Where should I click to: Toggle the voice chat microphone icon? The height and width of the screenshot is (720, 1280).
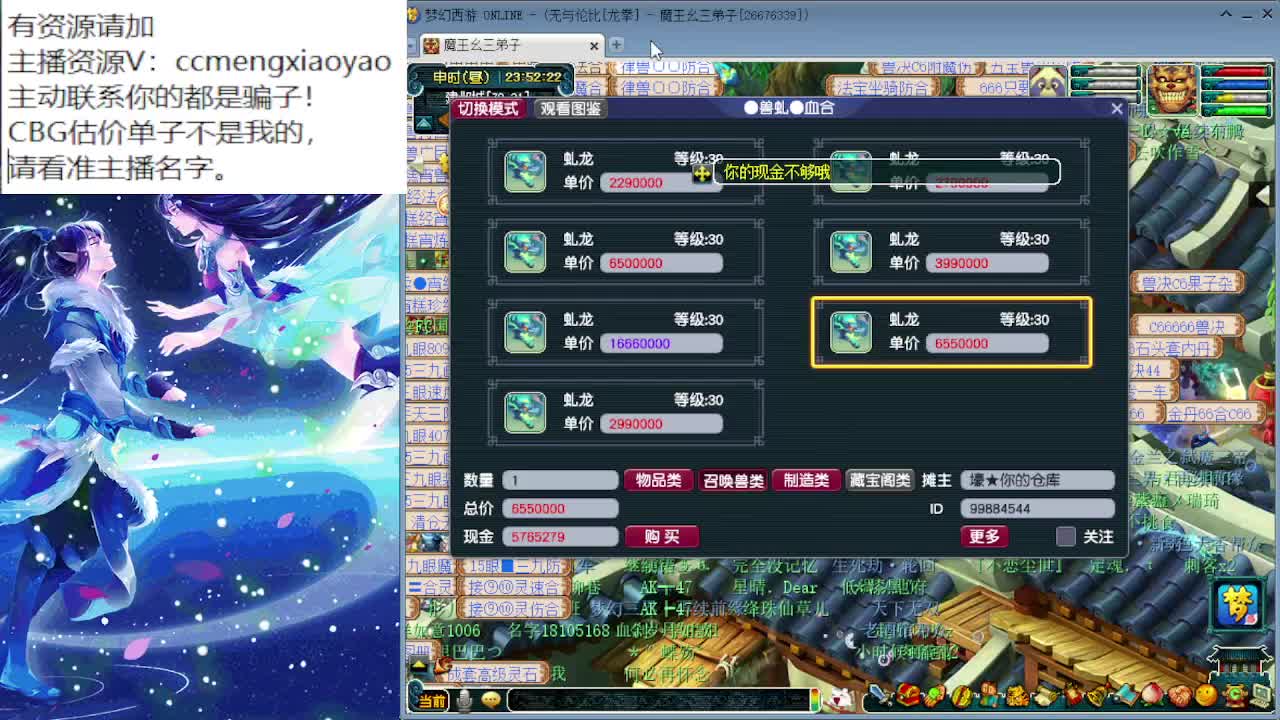click(x=464, y=700)
